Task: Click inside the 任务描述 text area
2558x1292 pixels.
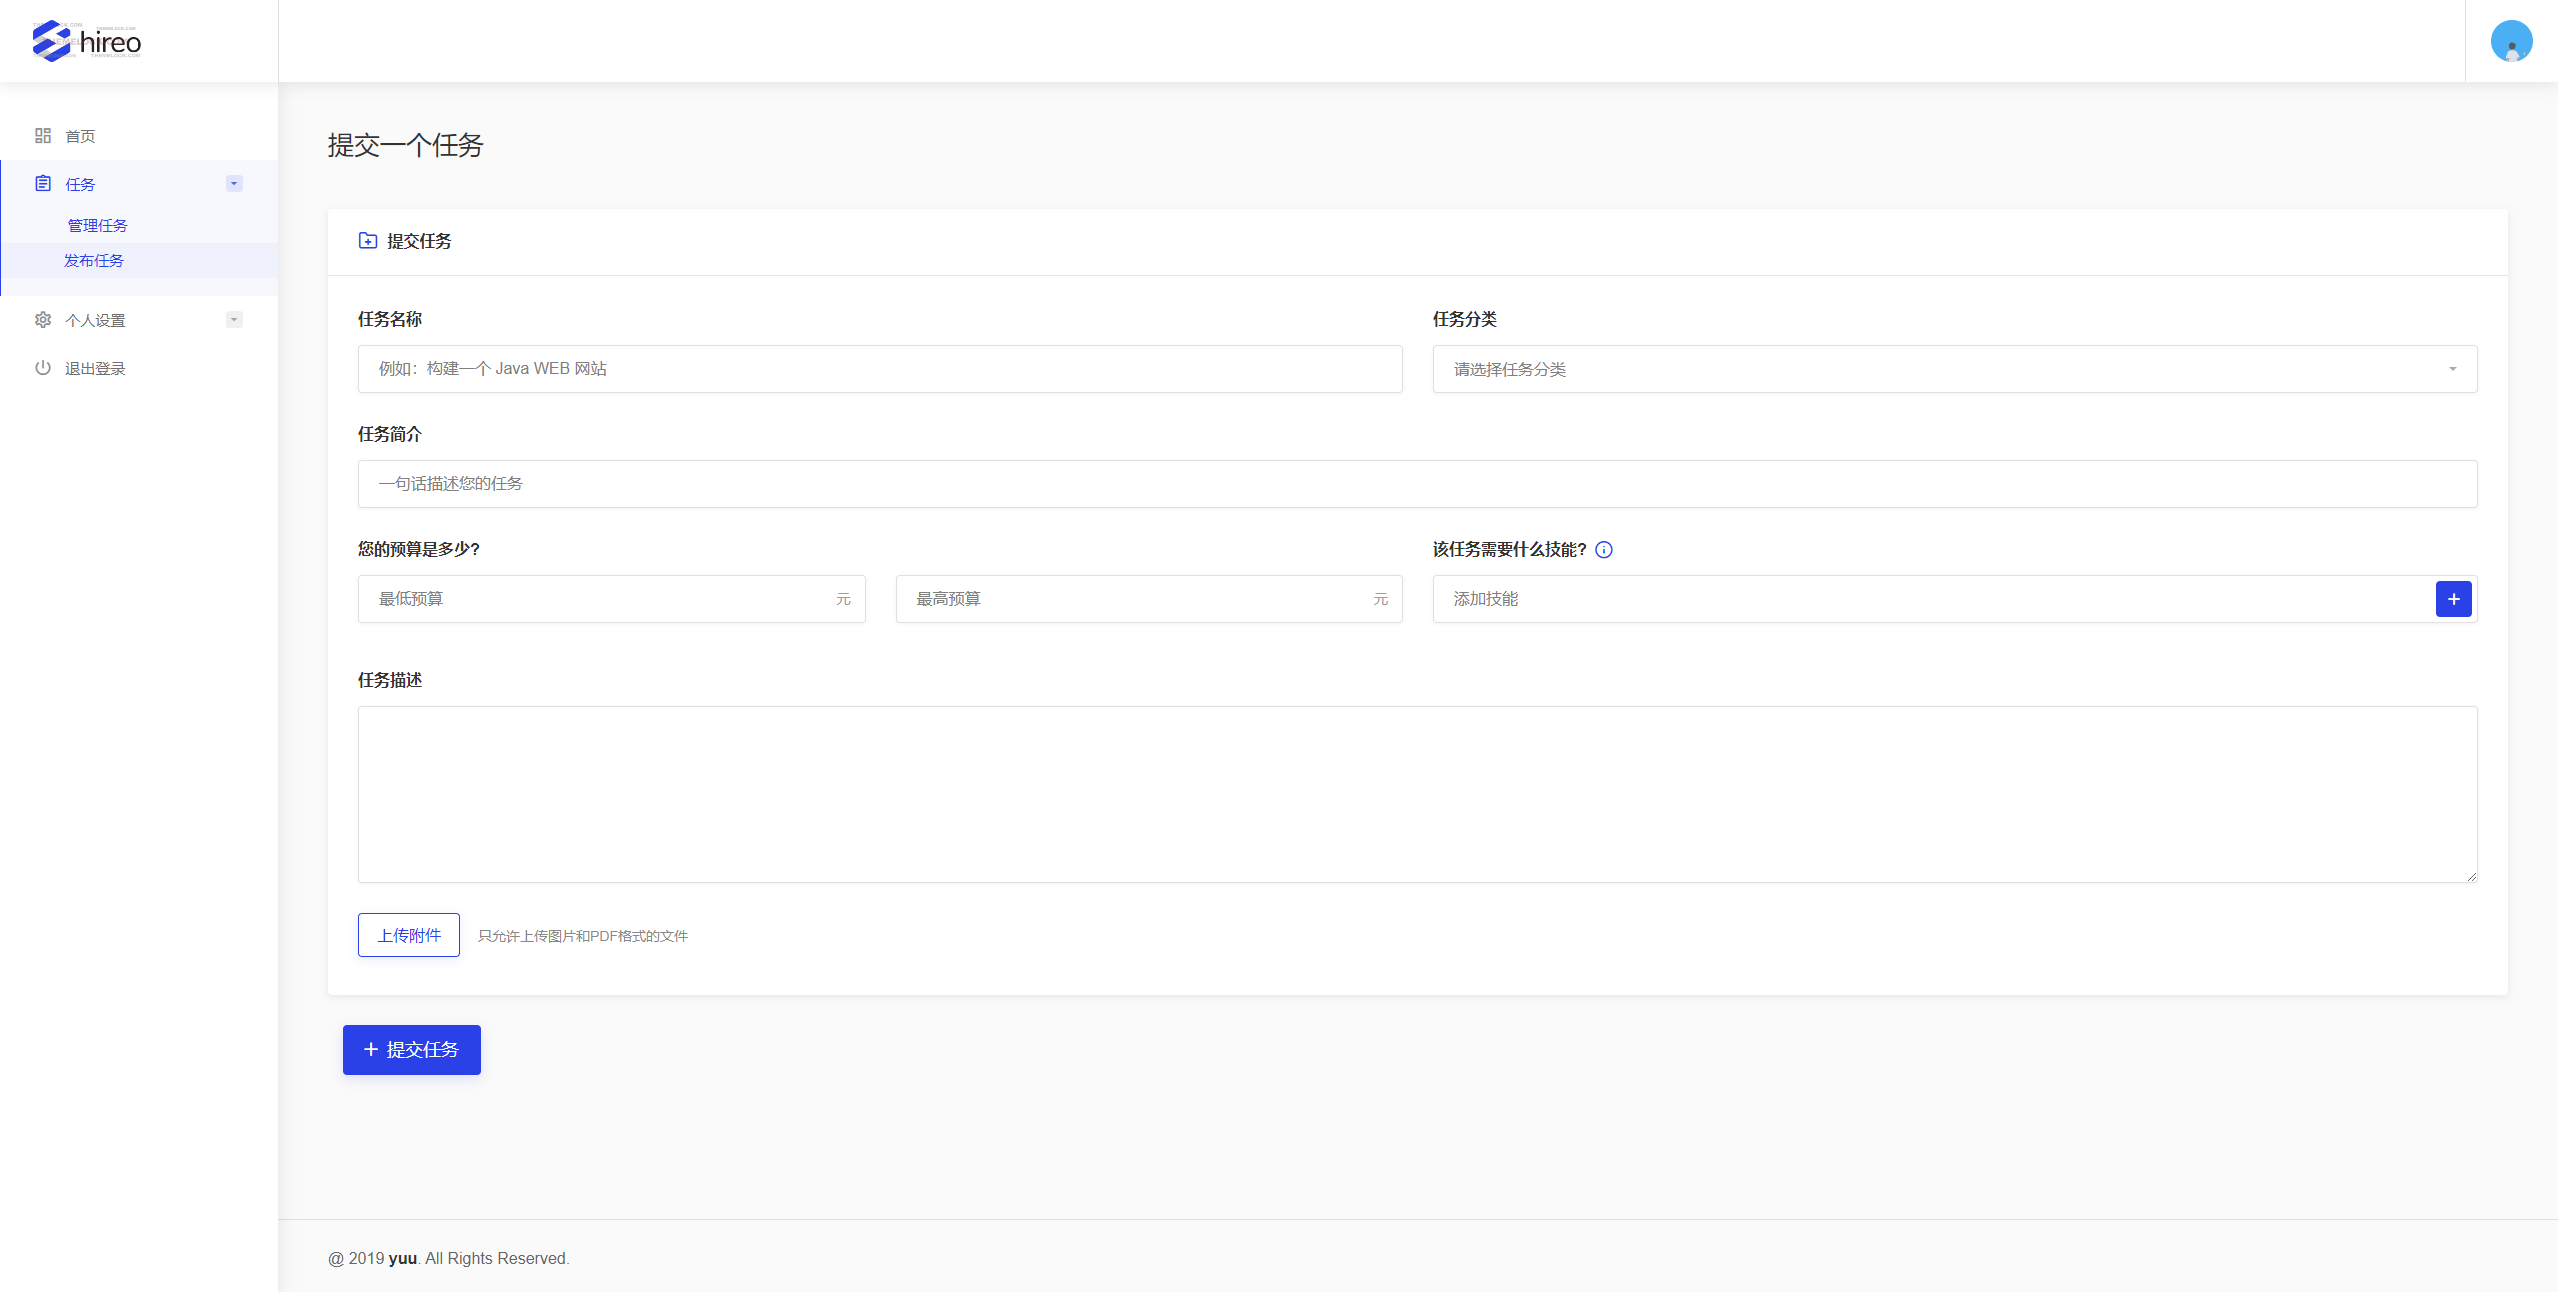Action: 1416,794
